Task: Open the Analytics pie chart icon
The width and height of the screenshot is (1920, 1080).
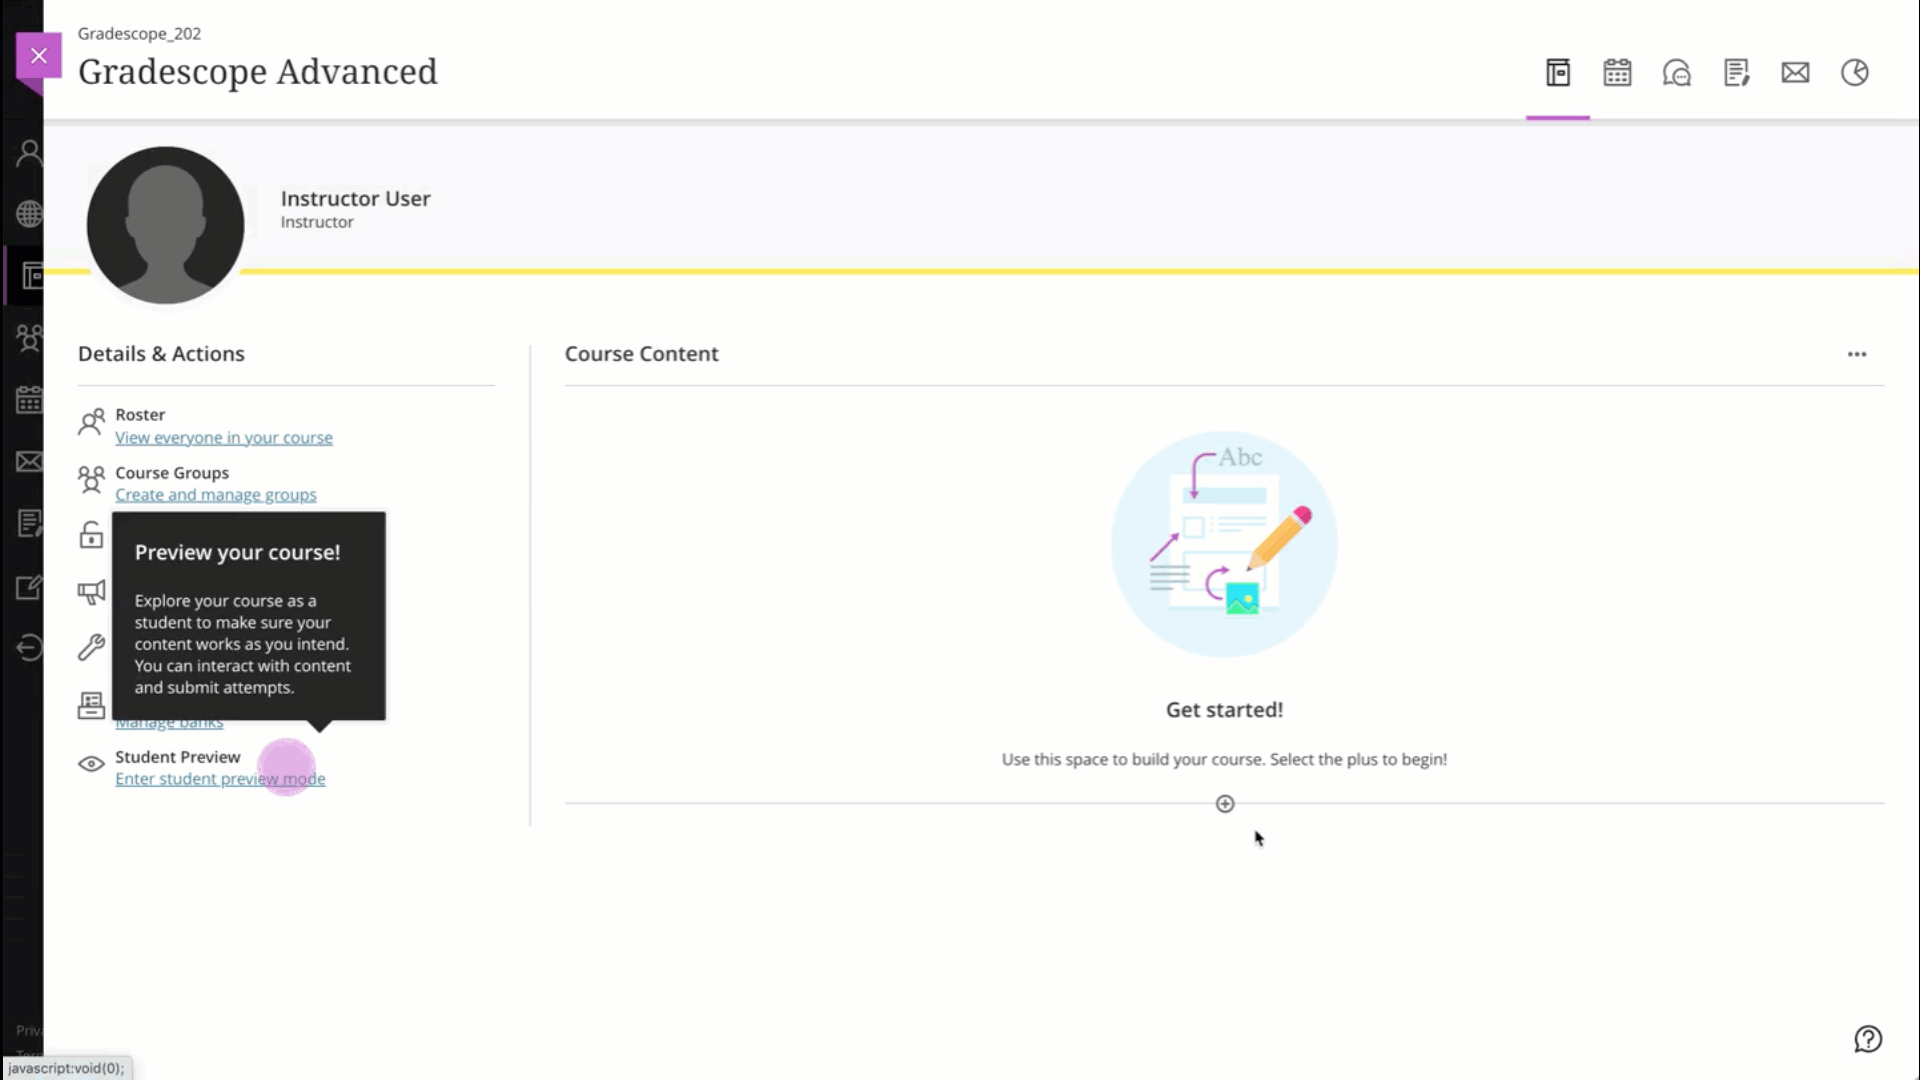Action: 1855,73
